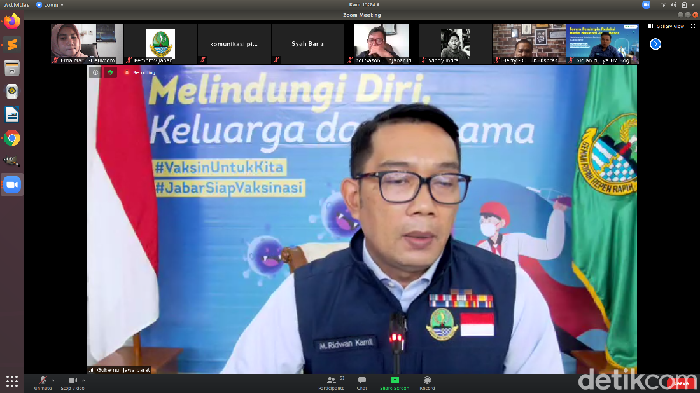
Task: Click the Record button in toolbar
Action: pyautogui.click(x=427, y=383)
